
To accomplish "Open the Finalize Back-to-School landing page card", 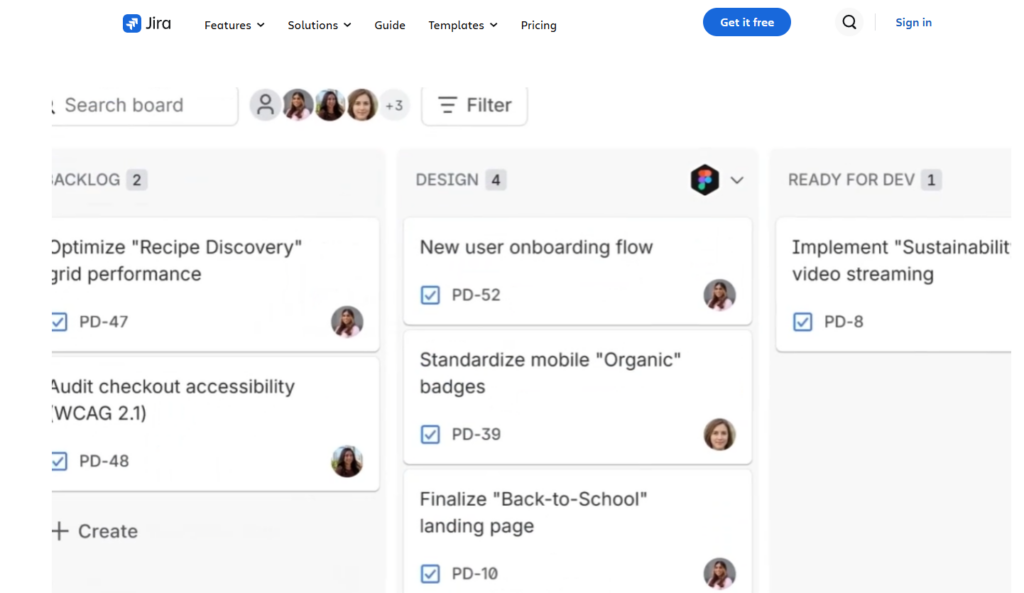I will pyautogui.click(x=578, y=532).
